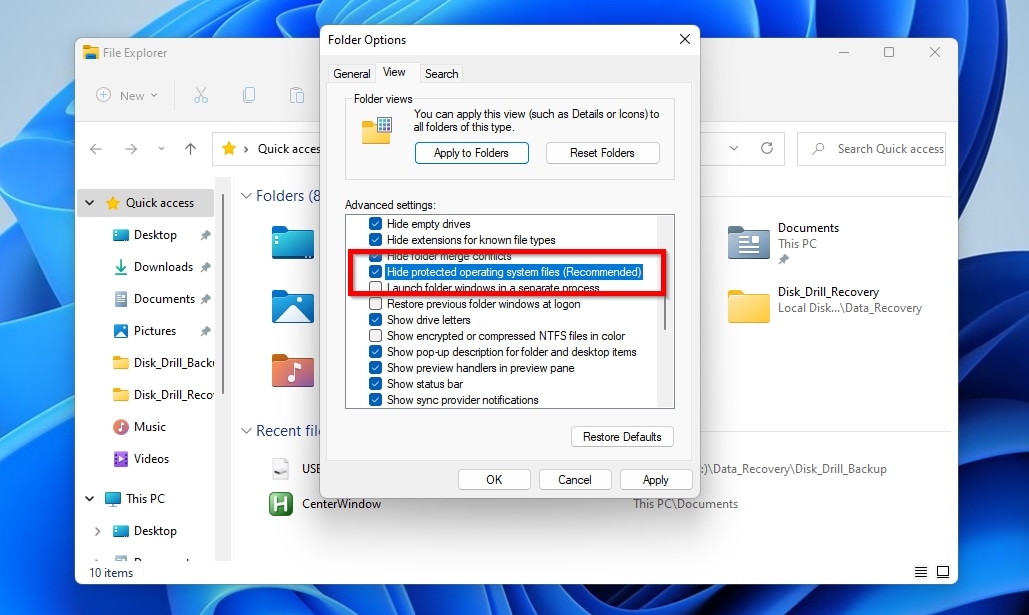Switch to the Search tab in Folder Options
The height and width of the screenshot is (615, 1029).
(x=441, y=73)
